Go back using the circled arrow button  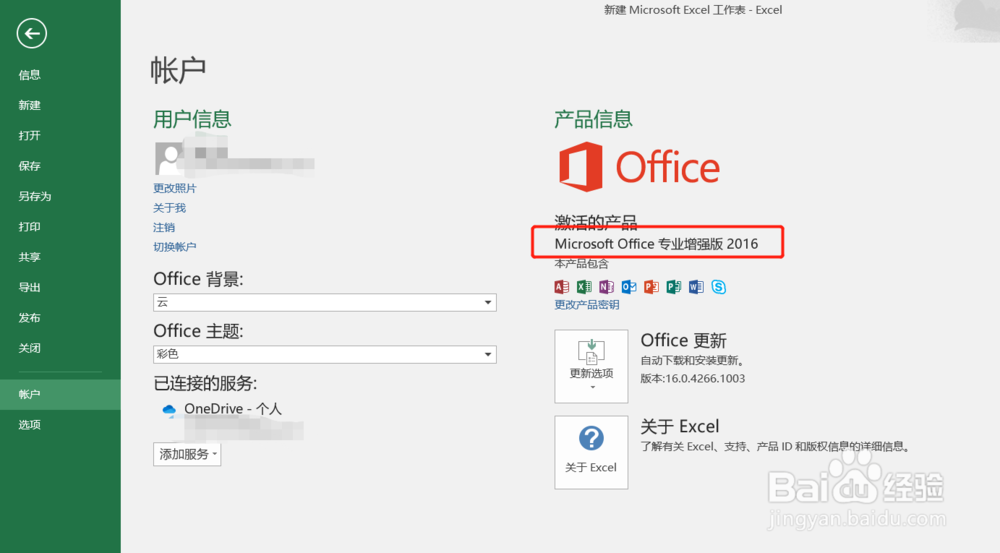pos(32,33)
